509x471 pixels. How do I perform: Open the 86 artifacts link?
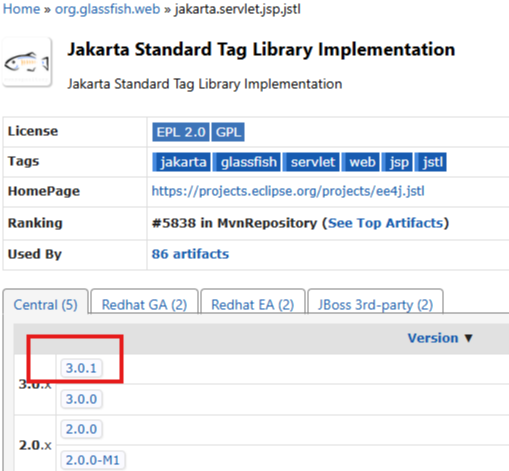(190, 254)
